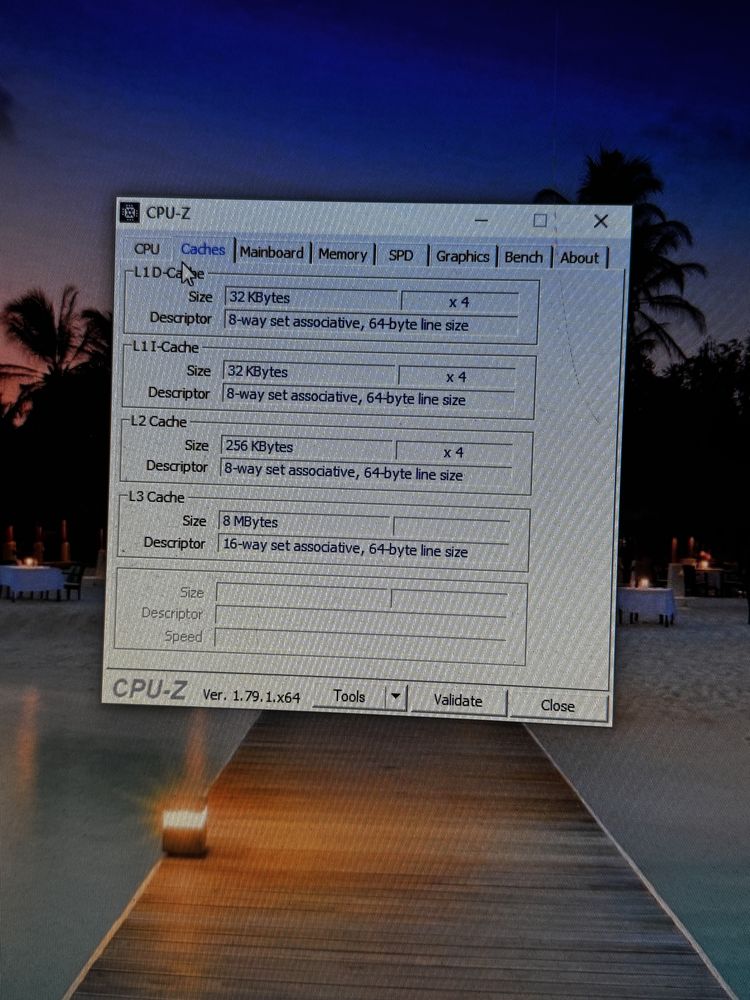This screenshot has width=750, height=1000.
Task: Click the CPU-Z title bar icon
Action: coord(129,212)
